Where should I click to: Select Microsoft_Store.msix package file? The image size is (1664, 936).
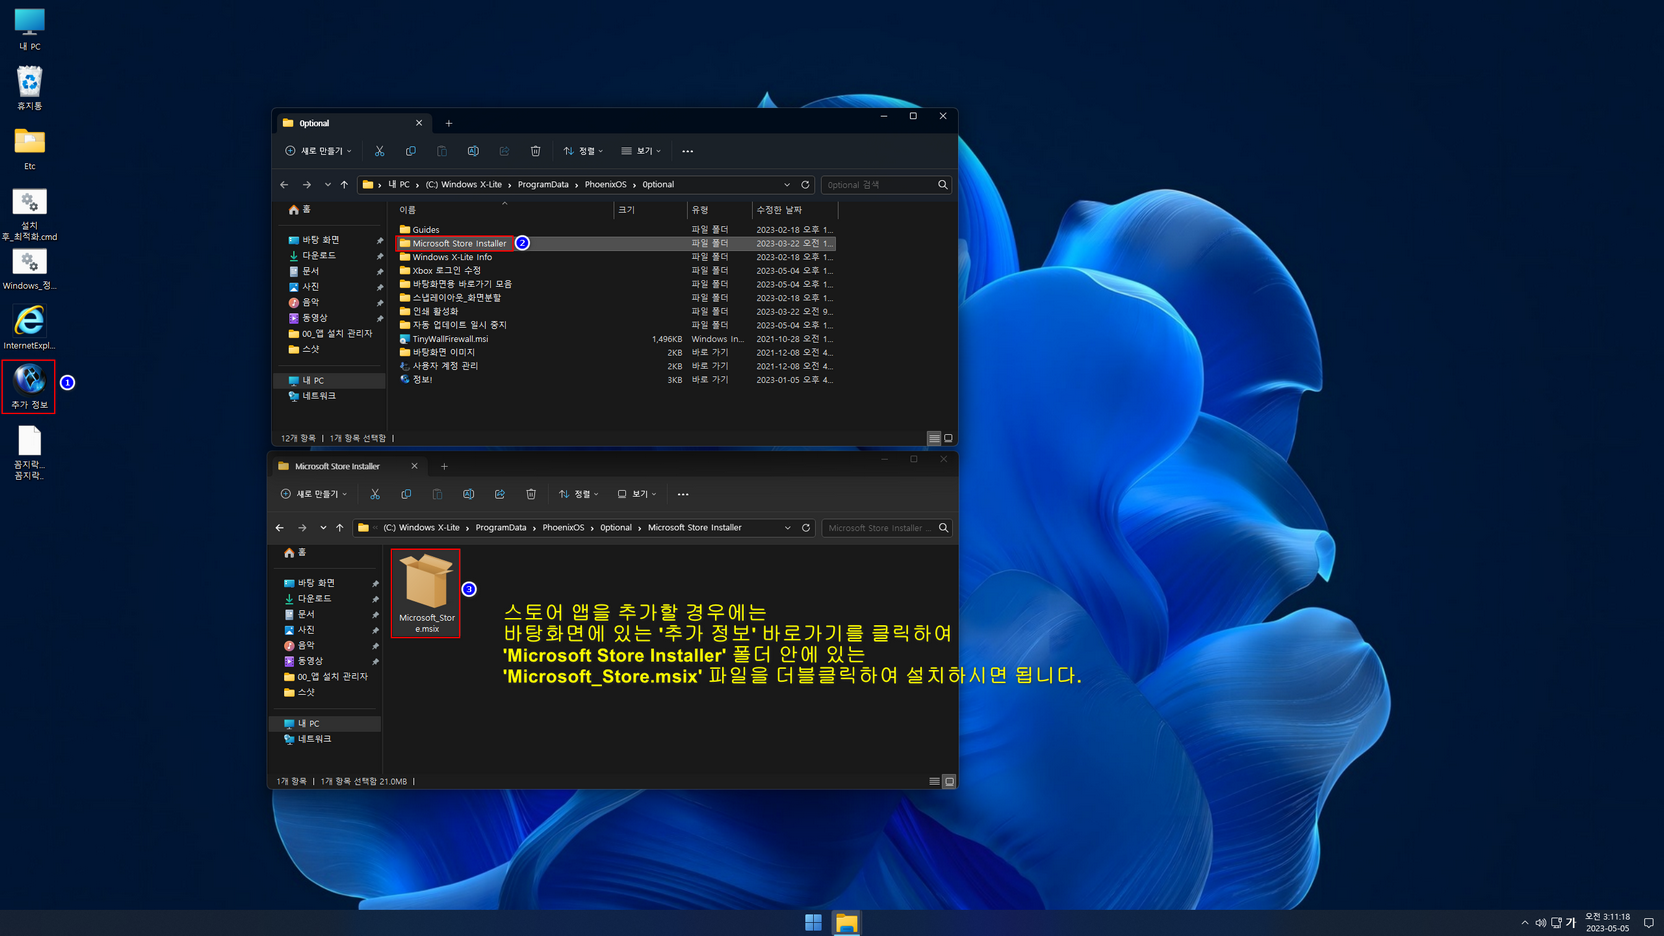click(426, 593)
